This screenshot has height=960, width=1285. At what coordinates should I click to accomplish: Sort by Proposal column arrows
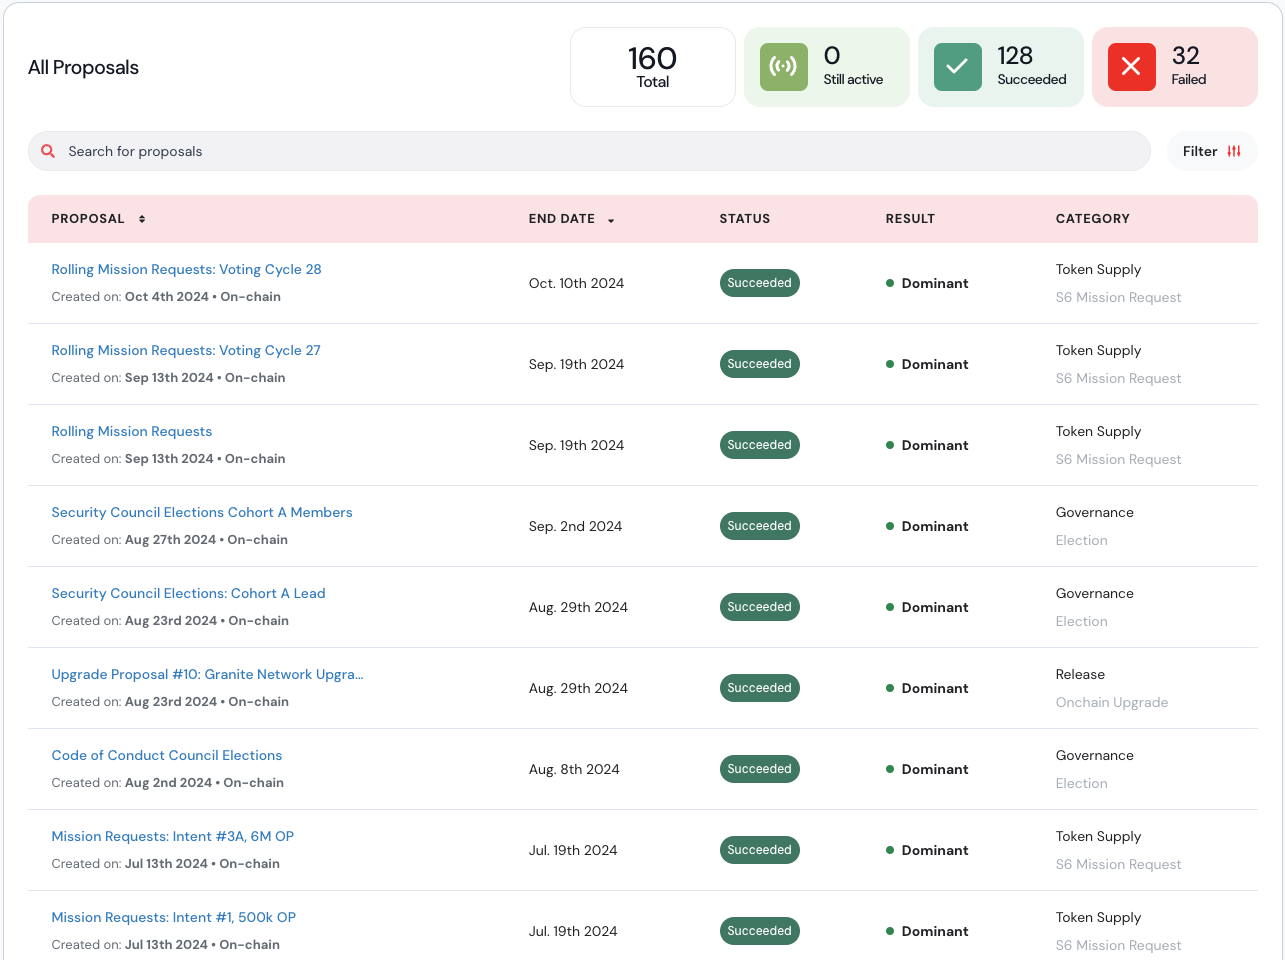pos(142,219)
